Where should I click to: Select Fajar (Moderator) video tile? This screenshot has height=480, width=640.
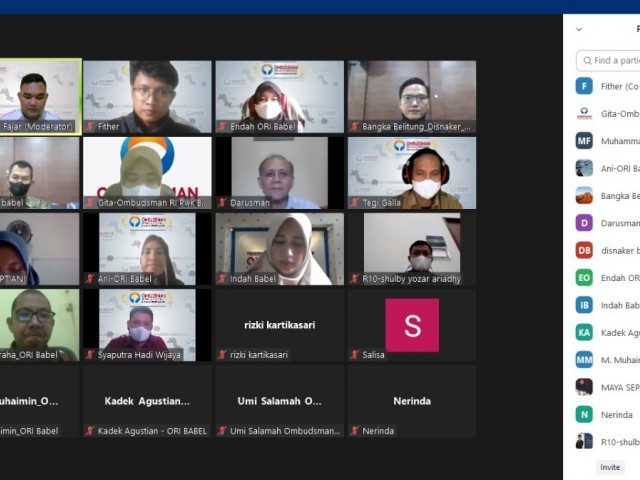point(40,95)
